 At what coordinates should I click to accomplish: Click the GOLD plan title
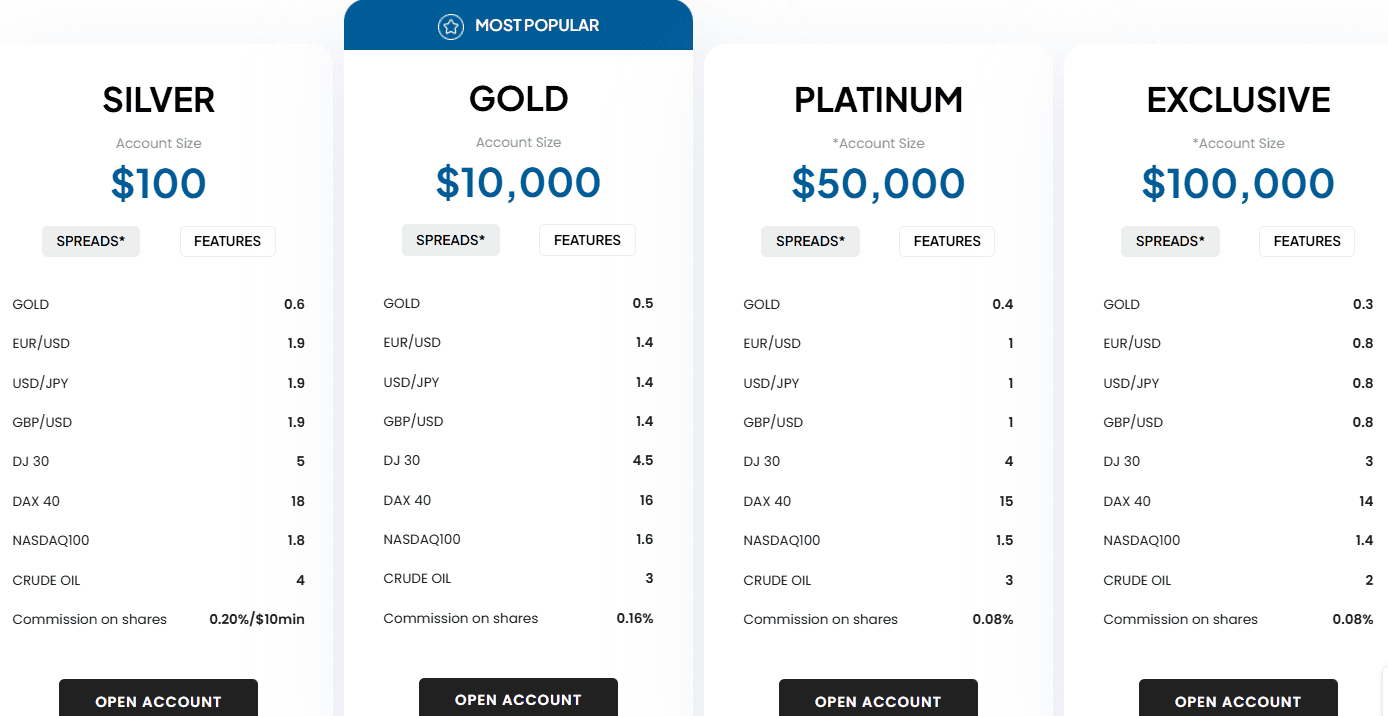pyautogui.click(x=518, y=99)
